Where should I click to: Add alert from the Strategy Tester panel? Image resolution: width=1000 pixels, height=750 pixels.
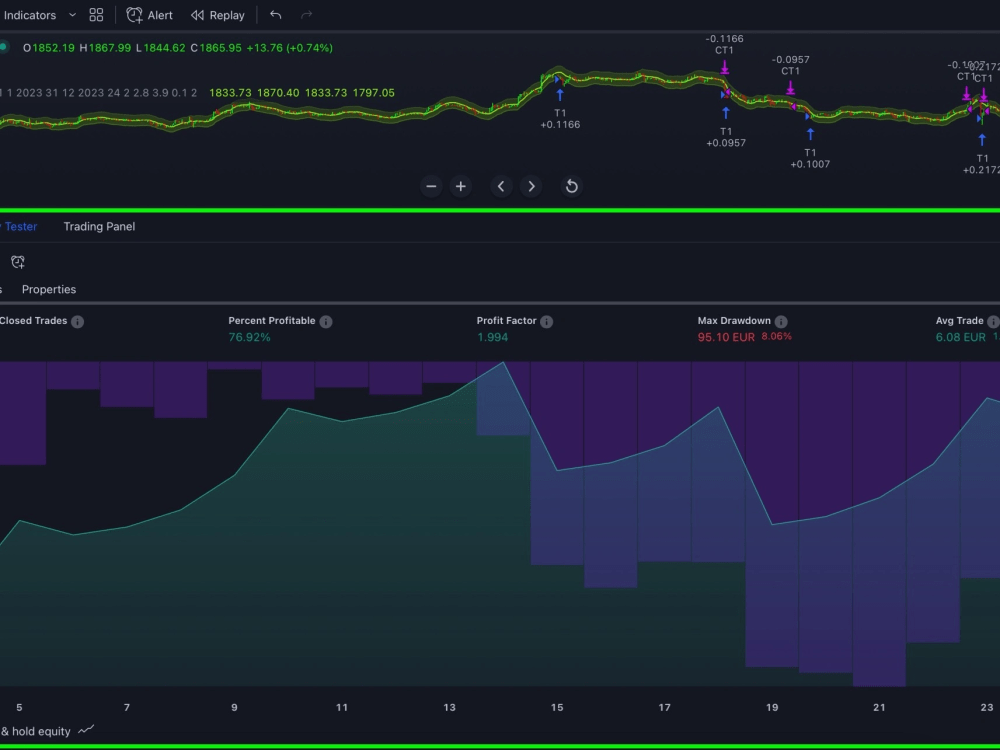coord(17,261)
